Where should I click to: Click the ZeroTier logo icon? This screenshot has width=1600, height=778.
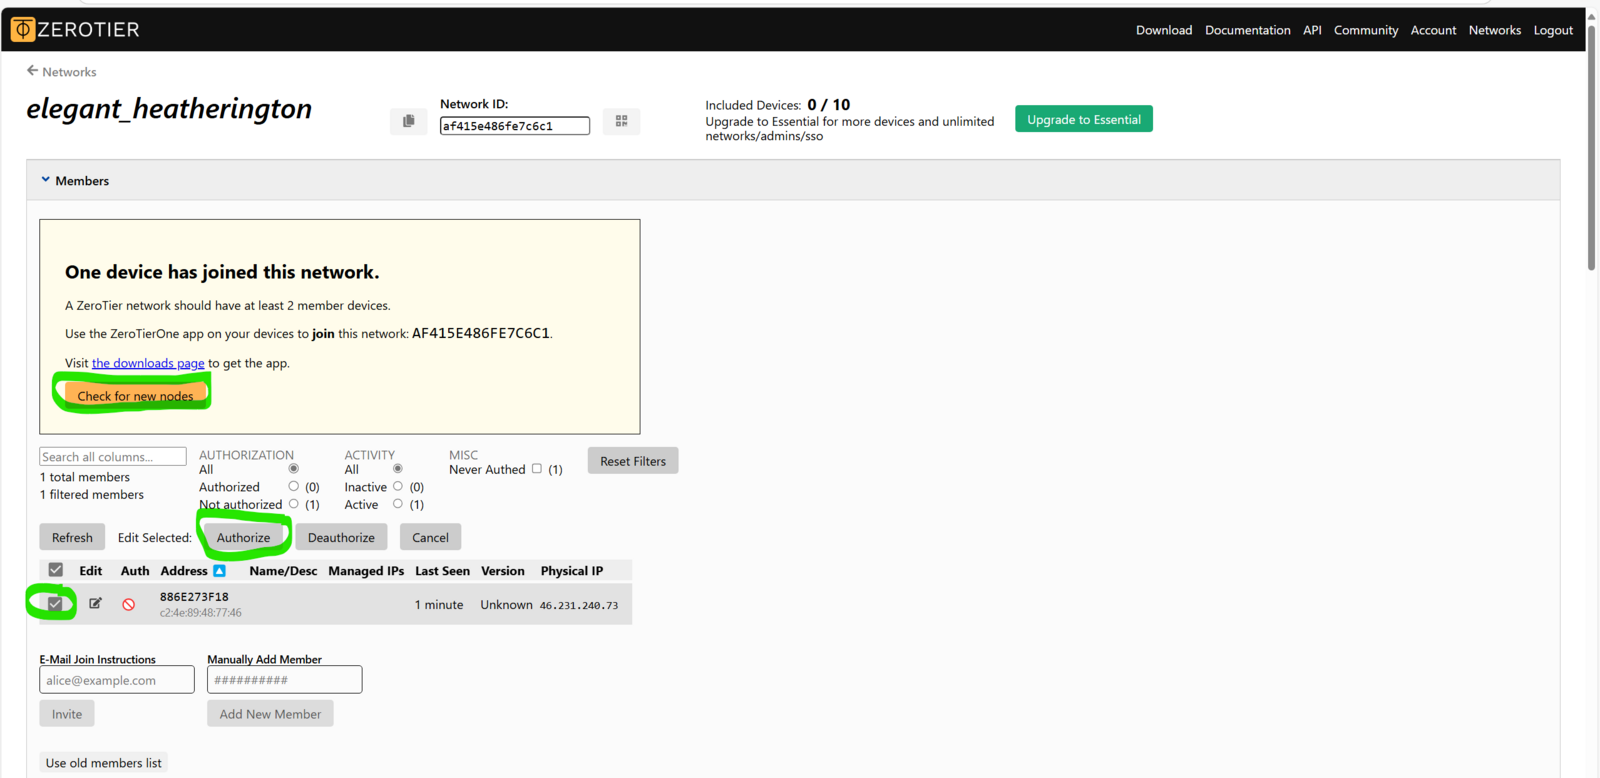(22, 29)
